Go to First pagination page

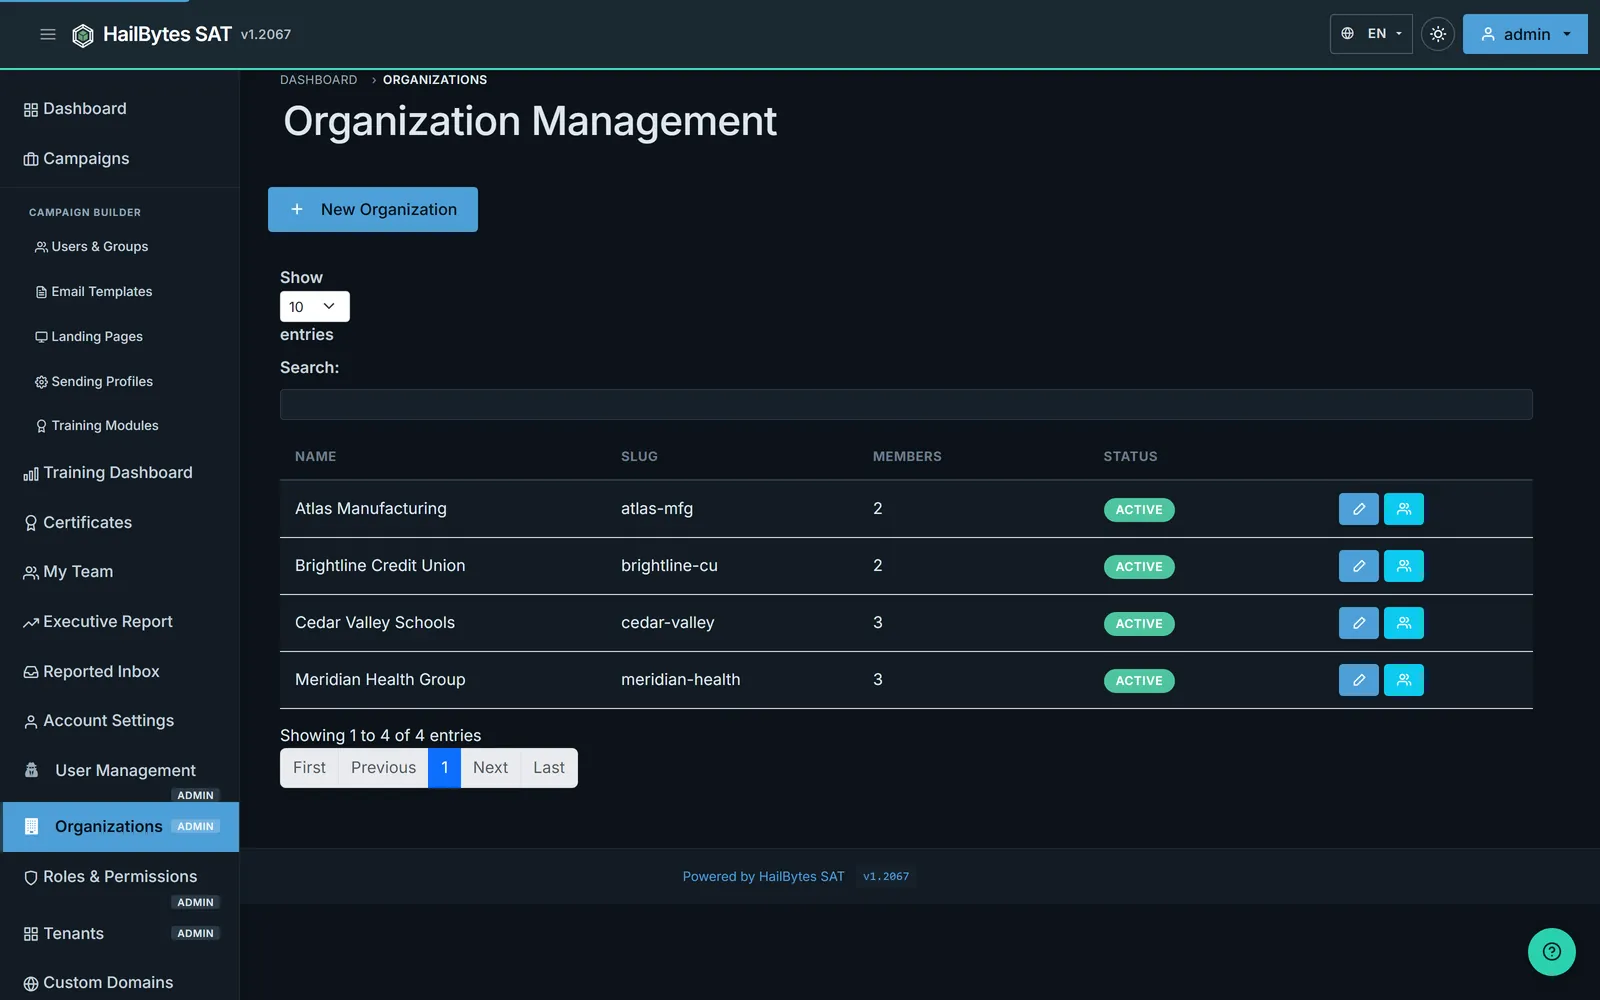coord(309,768)
